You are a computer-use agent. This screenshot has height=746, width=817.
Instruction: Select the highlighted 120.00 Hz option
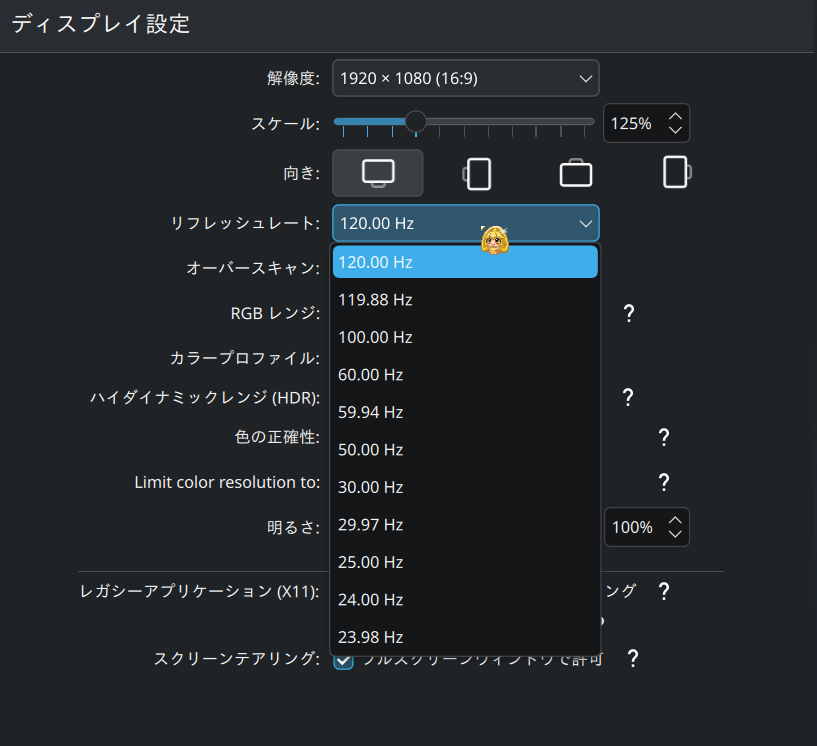[465, 261]
